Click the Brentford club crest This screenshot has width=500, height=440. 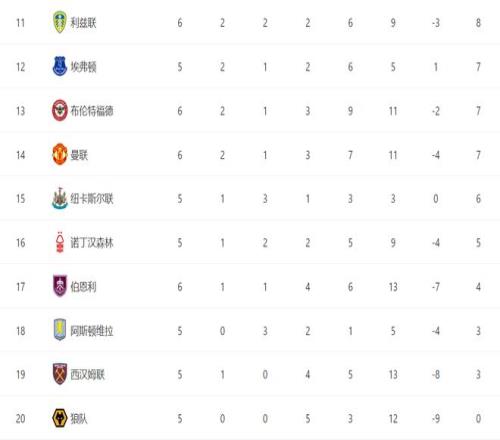coord(60,110)
